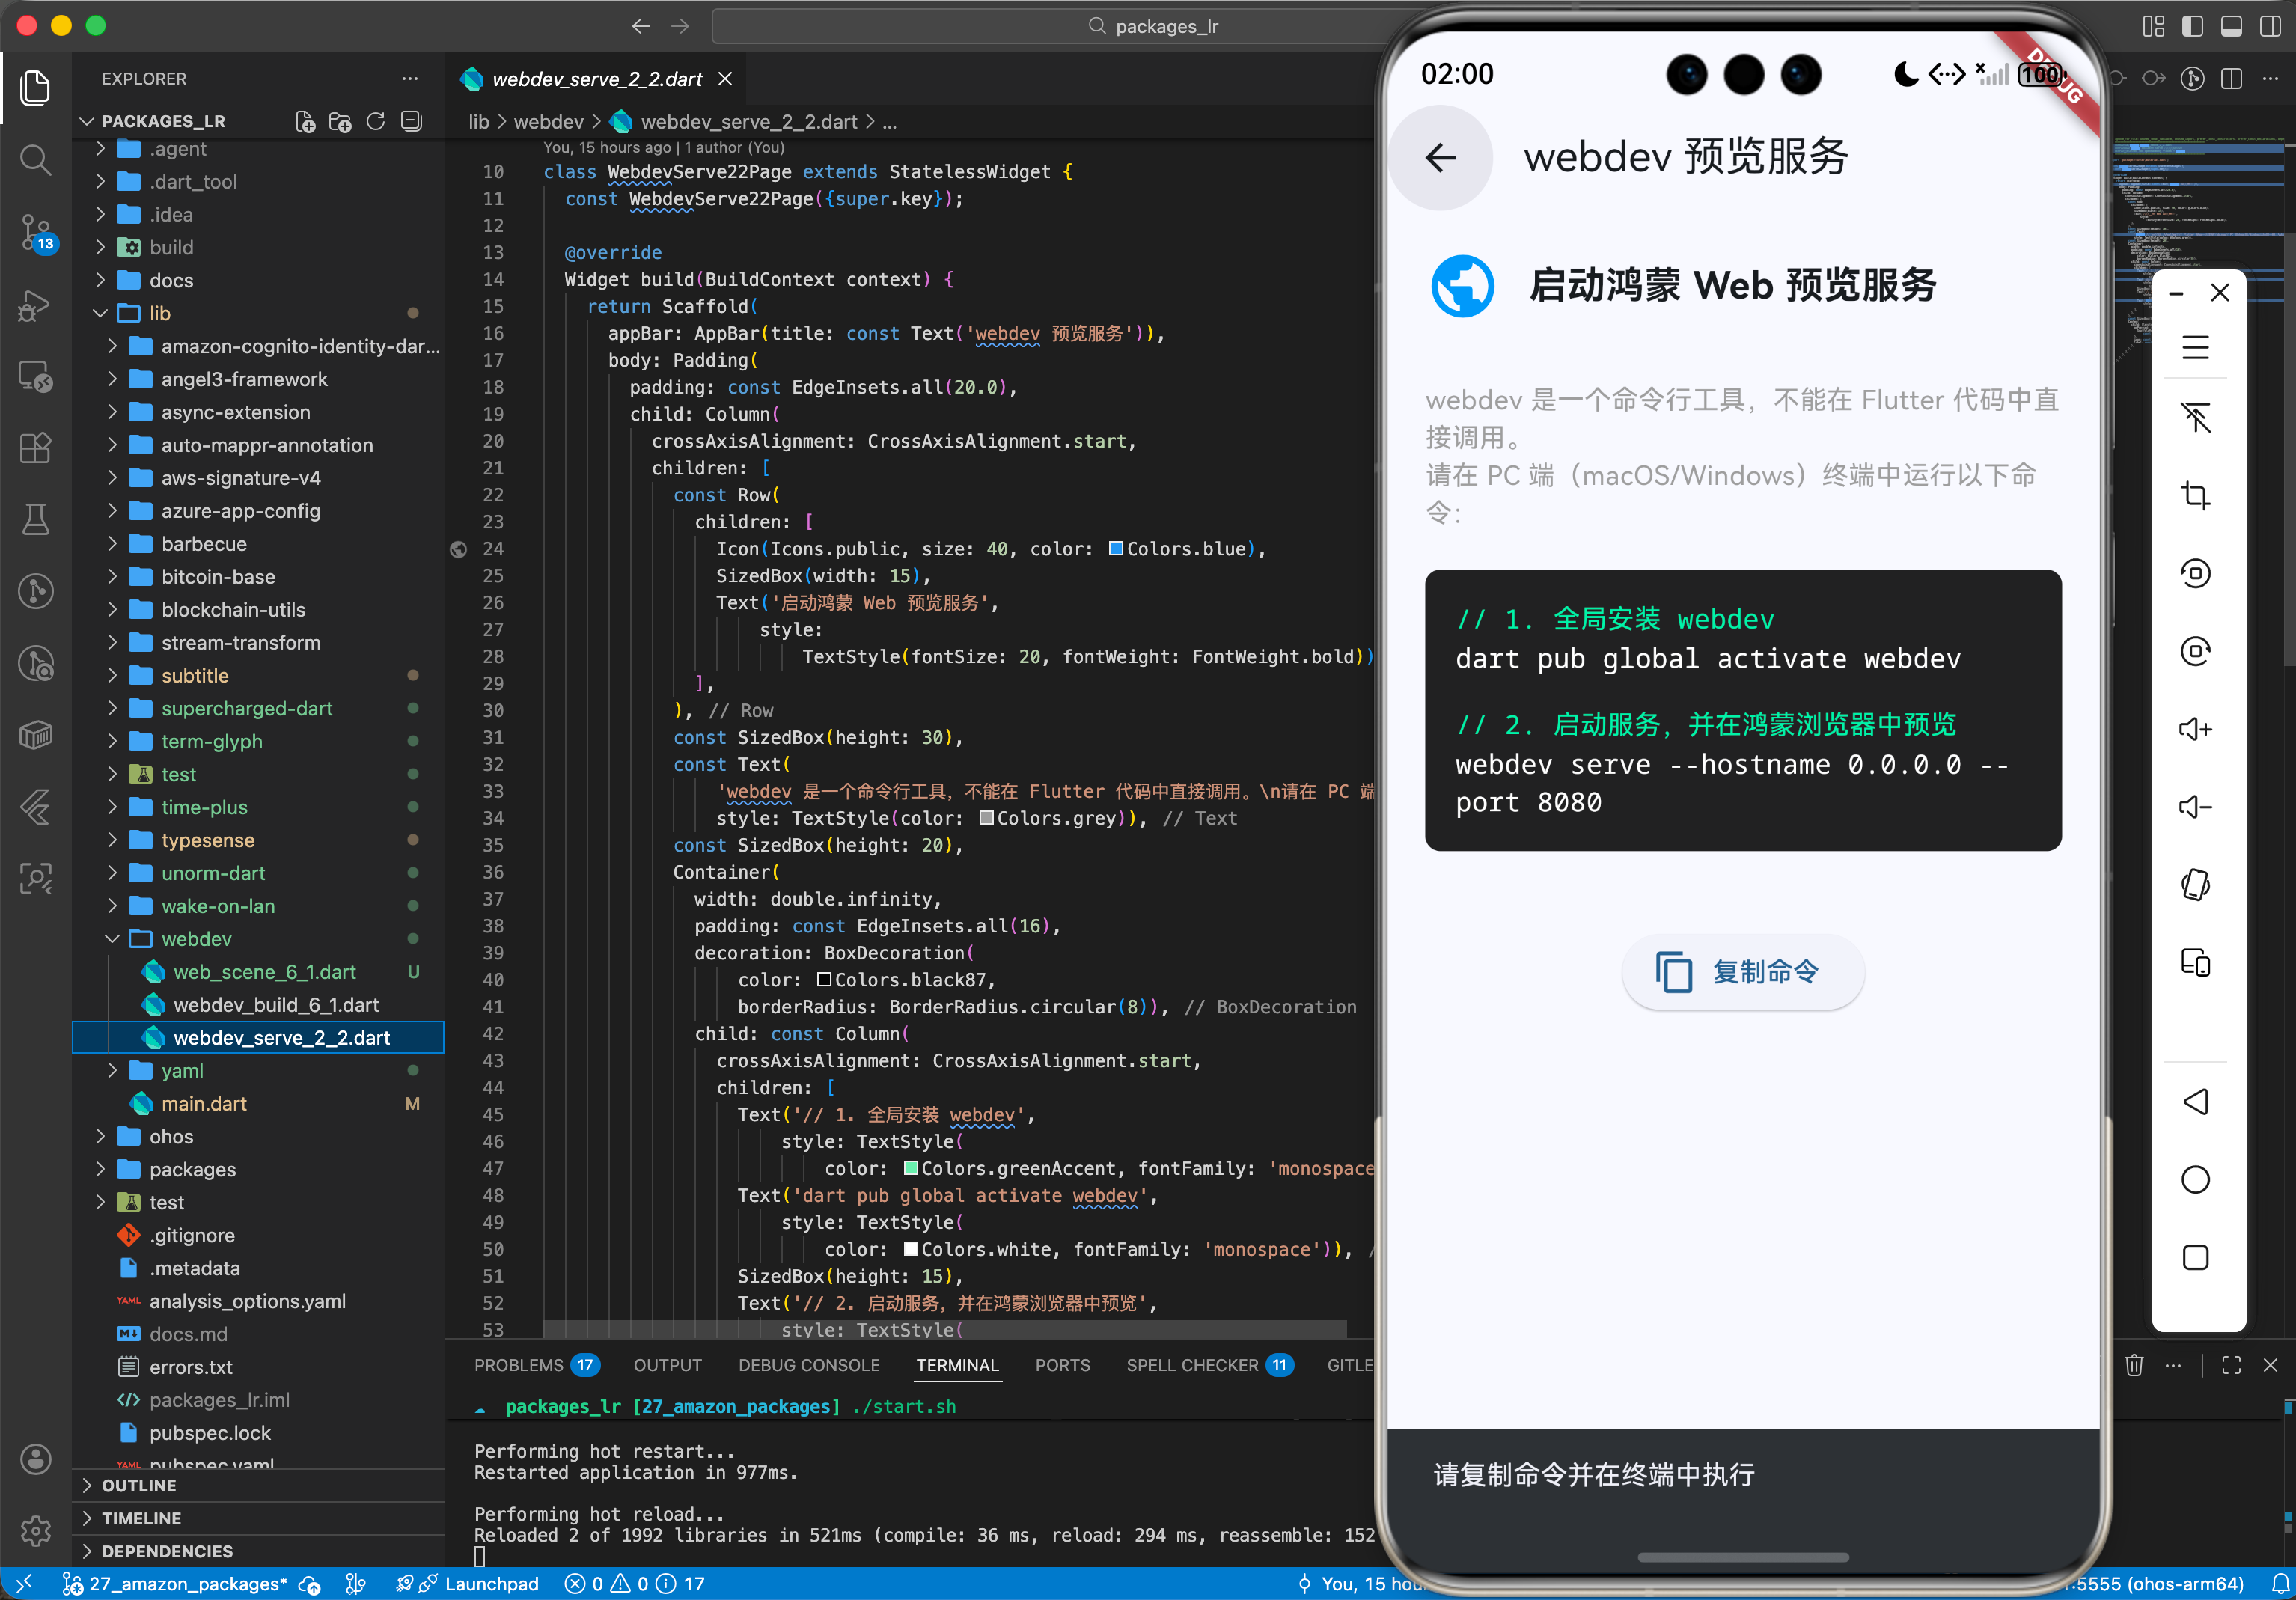The height and width of the screenshot is (1600, 2296).
Task: Switch to the SPELL CHECKER tab
Action: 1210,1365
